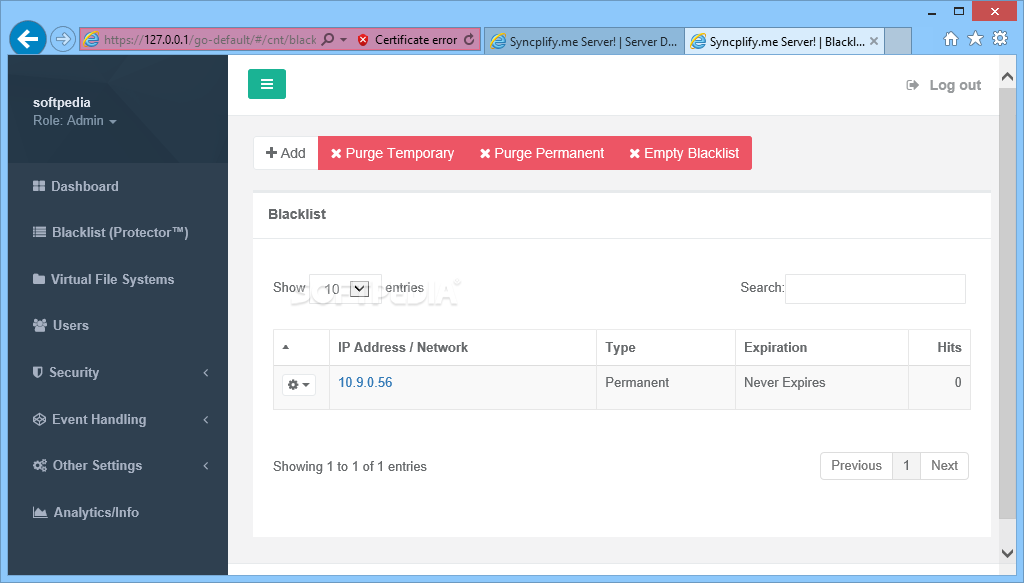This screenshot has width=1024, height=583.
Task: Sort by Expiration column header
Action: 822,347
